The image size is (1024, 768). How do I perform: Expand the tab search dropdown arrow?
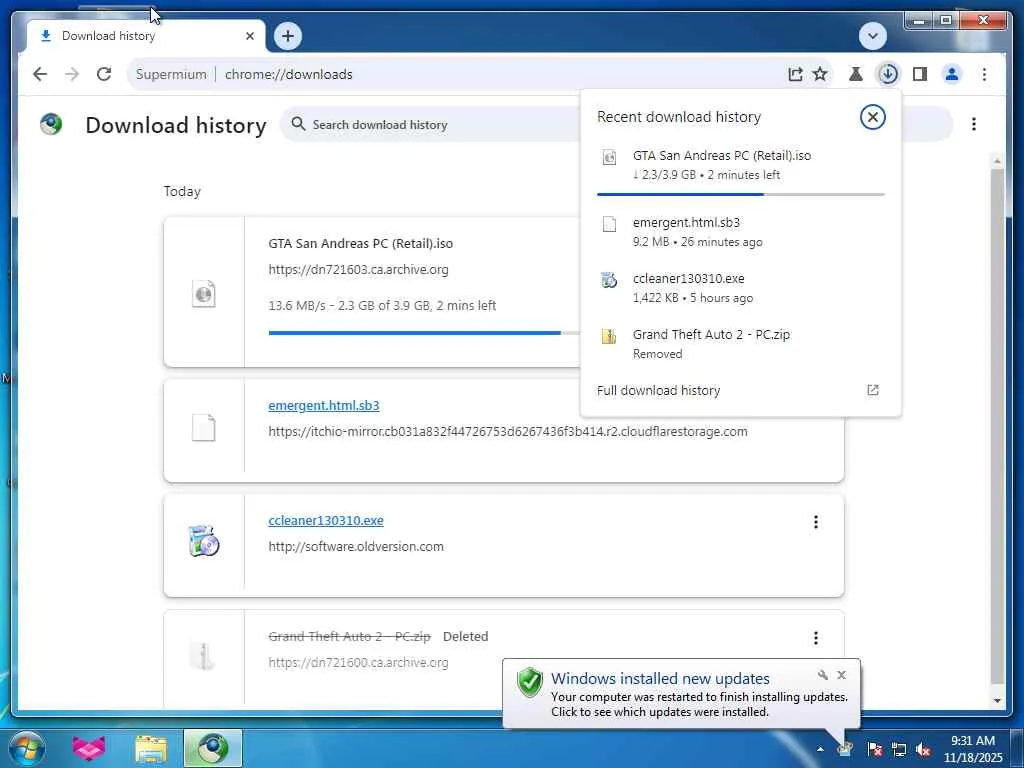872,36
